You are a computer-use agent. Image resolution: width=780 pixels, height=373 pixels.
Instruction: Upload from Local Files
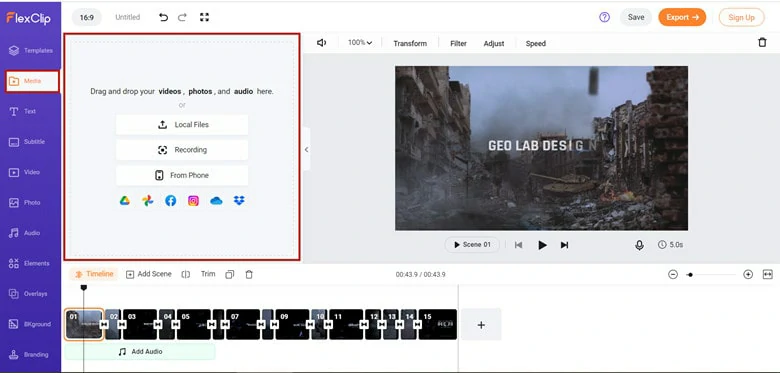[x=182, y=125]
